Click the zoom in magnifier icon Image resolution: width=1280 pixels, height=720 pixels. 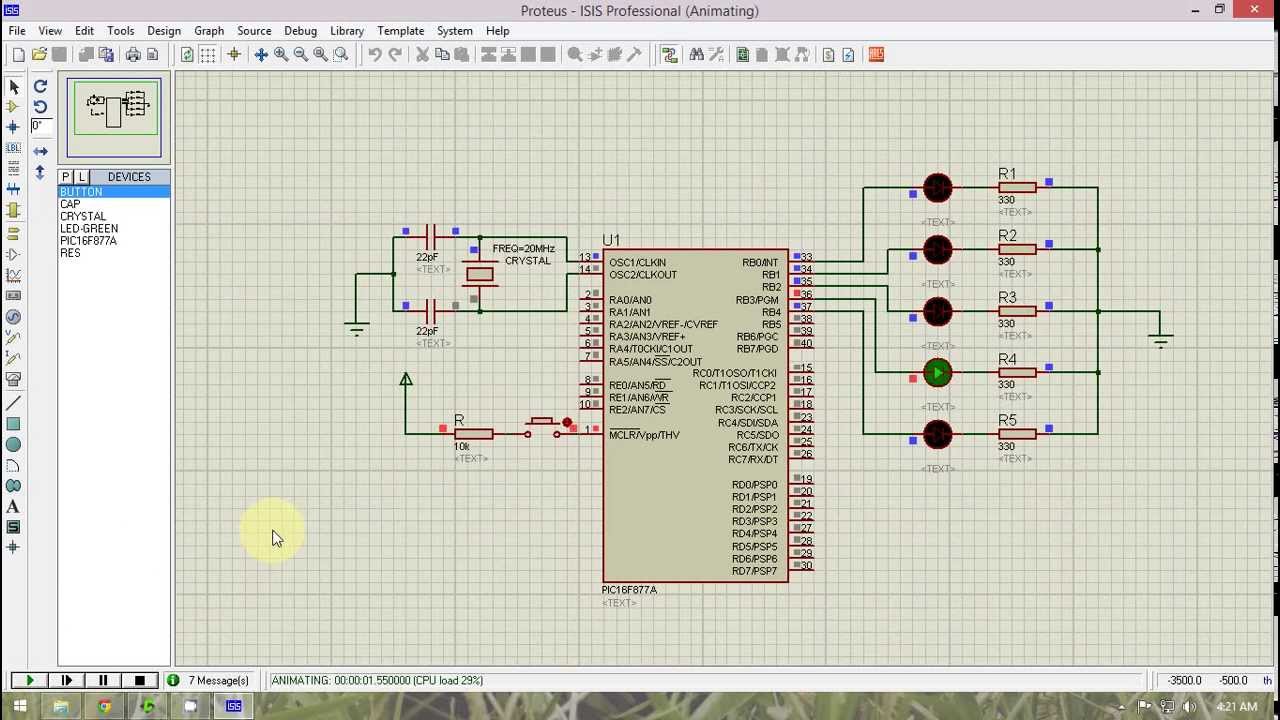click(x=281, y=55)
